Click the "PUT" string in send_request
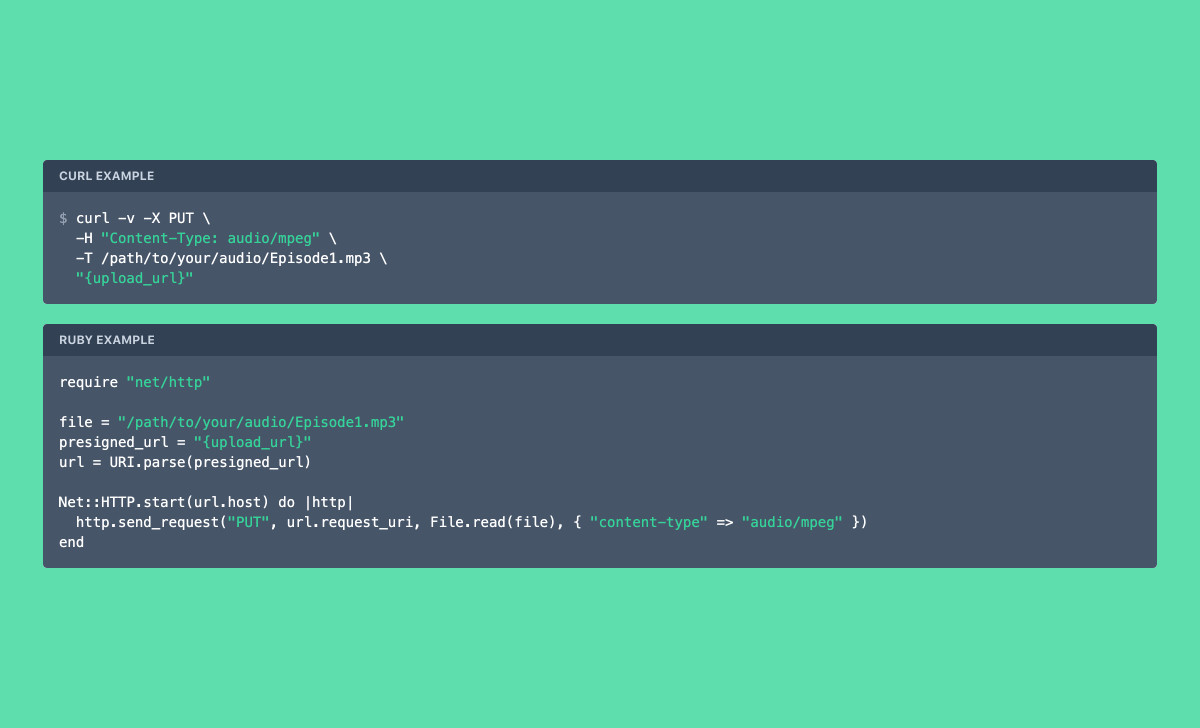Viewport: 1200px width, 728px height. pos(248,522)
